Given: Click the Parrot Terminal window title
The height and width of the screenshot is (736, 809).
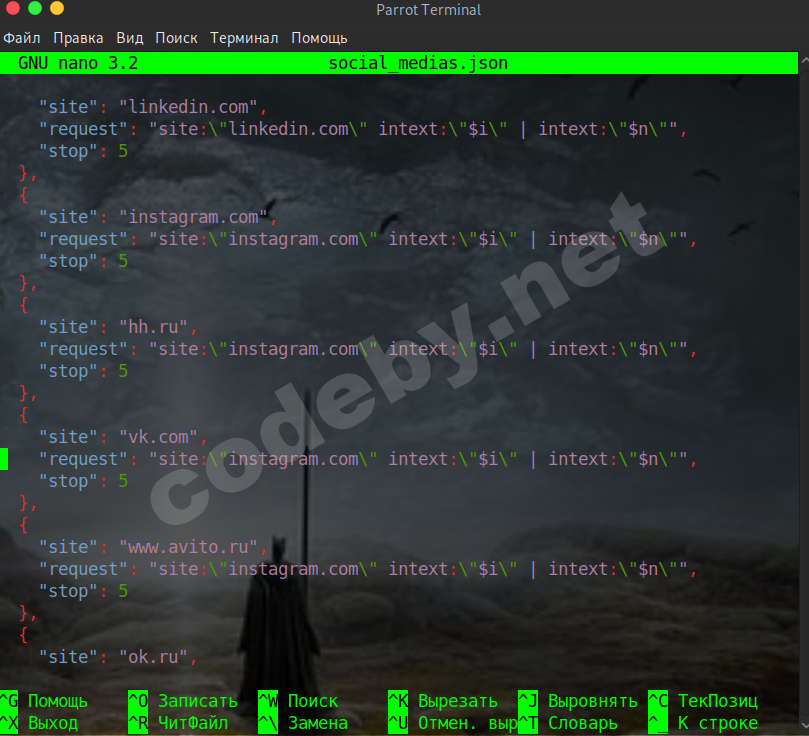Looking at the screenshot, I should click(x=428, y=10).
